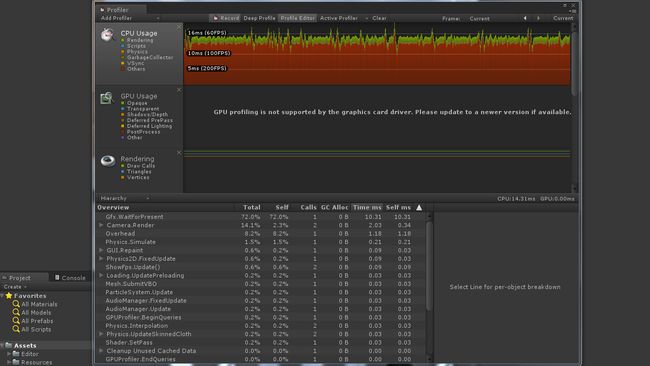Expand the Cleanup Unused Cached Data row
This screenshot has width=650, height=366.
click(101, 351)
